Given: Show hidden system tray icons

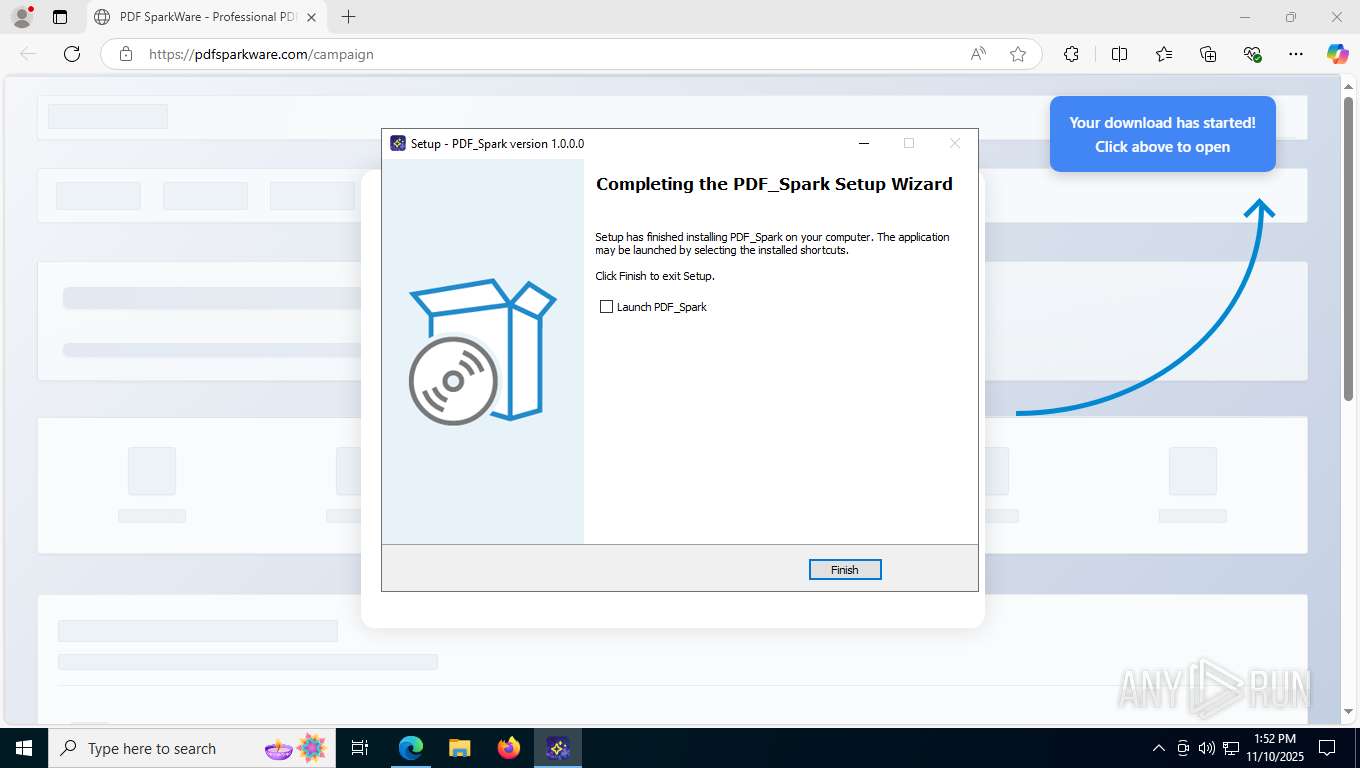Looking at the screenshot, I should pos(1159,748).
